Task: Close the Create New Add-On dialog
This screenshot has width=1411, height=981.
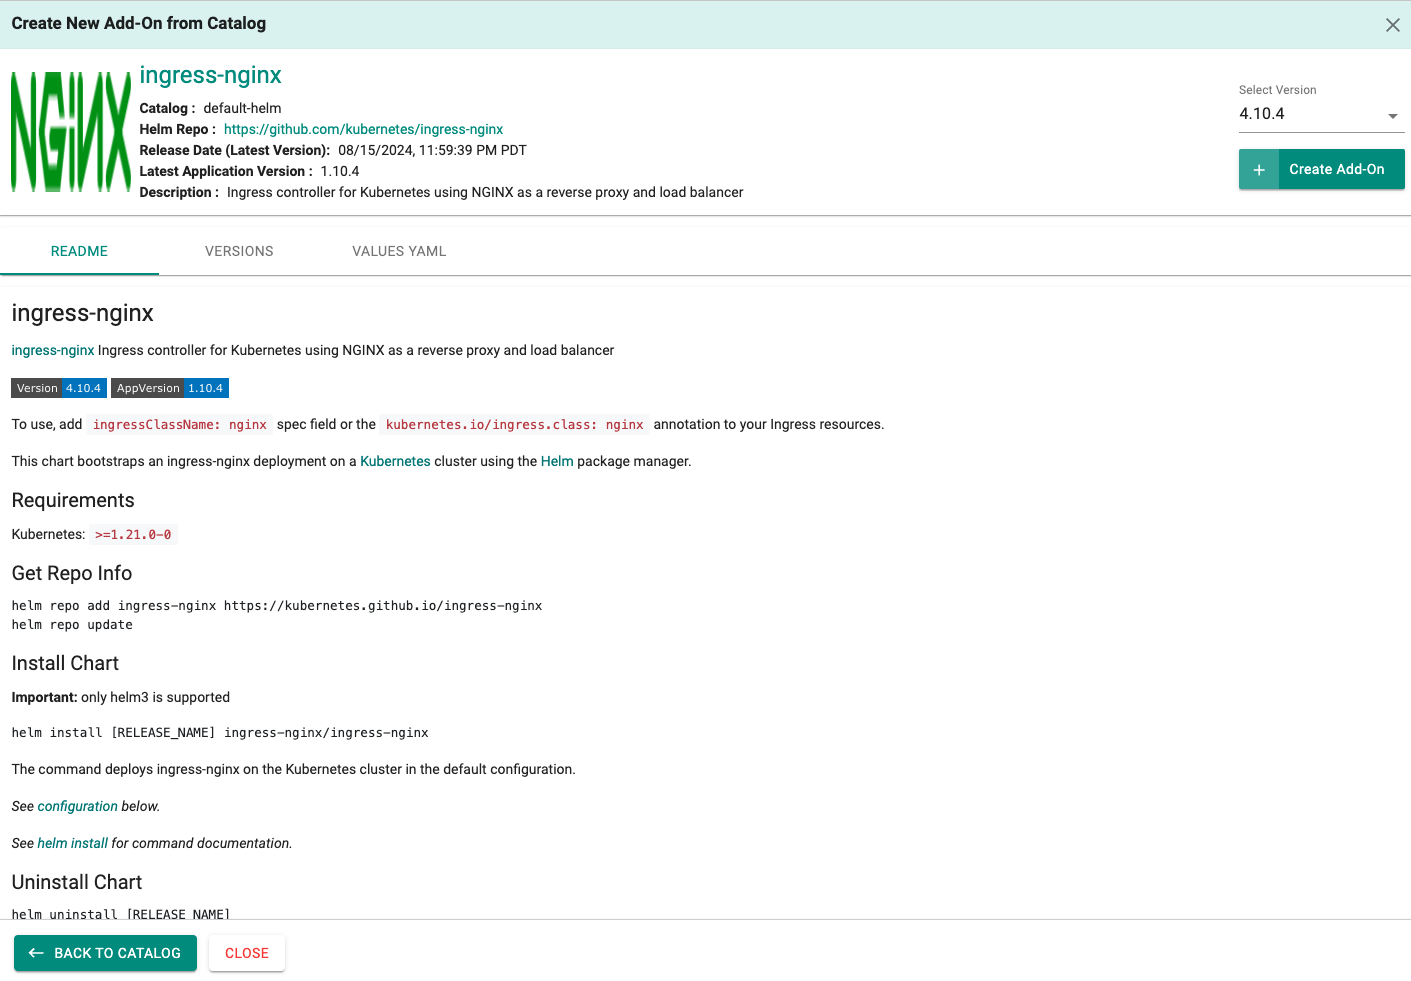Action: click(1392, 25)
